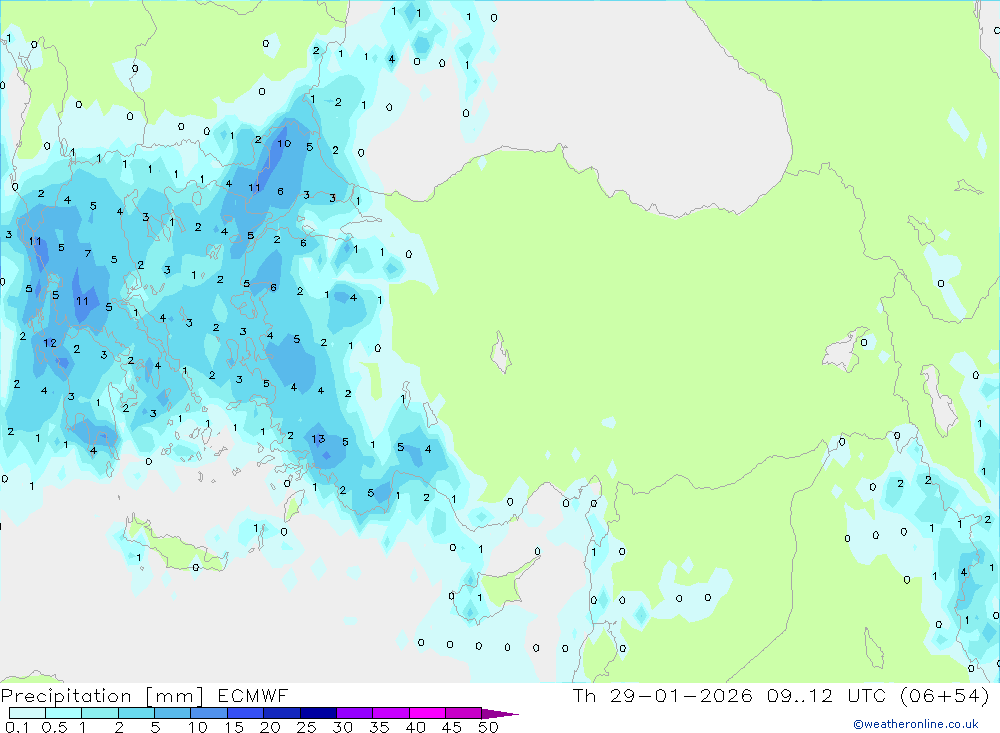Click the '12' precipitation value on the map
The image size is (1000, 733).
point(50,343)
